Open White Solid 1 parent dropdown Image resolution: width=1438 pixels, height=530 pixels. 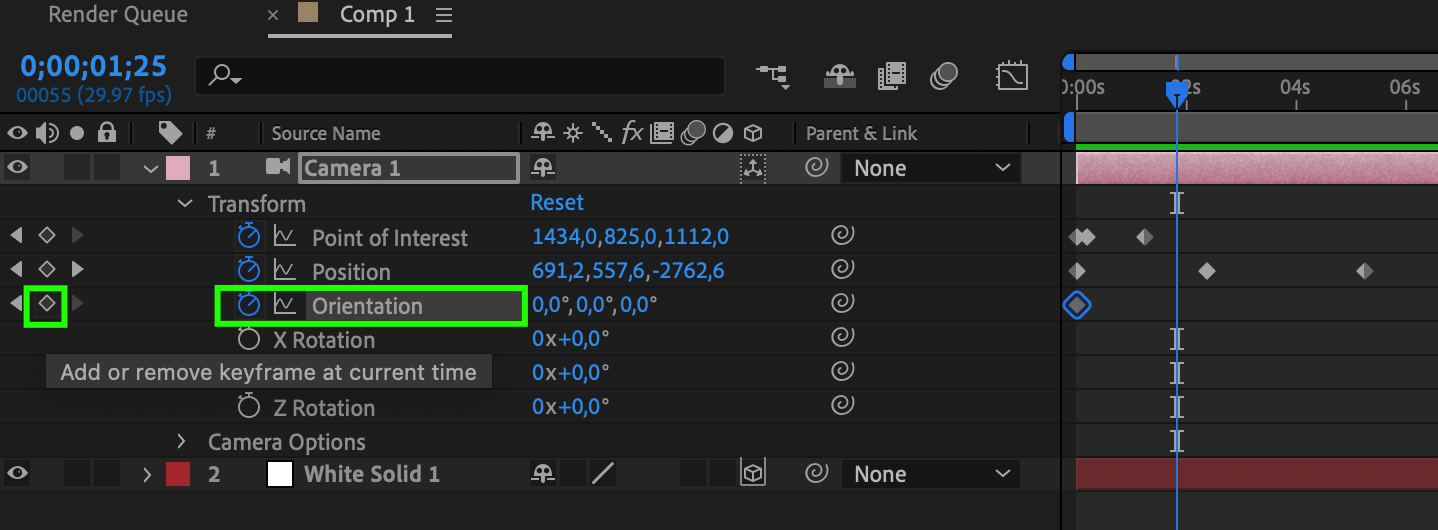coord(930,474)
